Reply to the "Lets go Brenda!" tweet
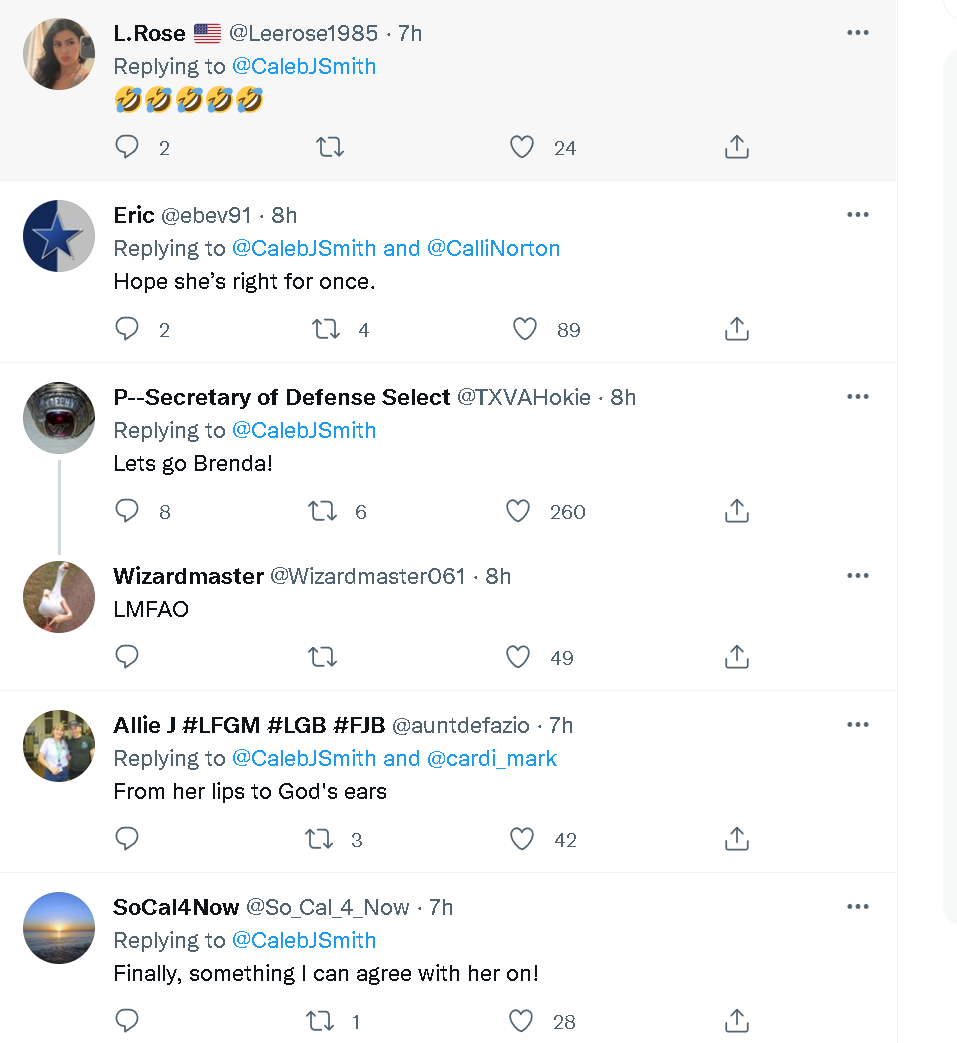Viewport: 957px width, 1043px height. [127, 512]
